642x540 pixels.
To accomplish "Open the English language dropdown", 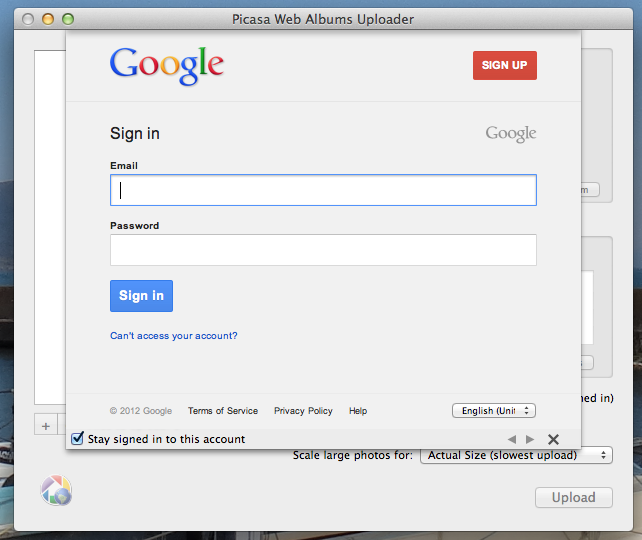I will (x=494, y=411).
